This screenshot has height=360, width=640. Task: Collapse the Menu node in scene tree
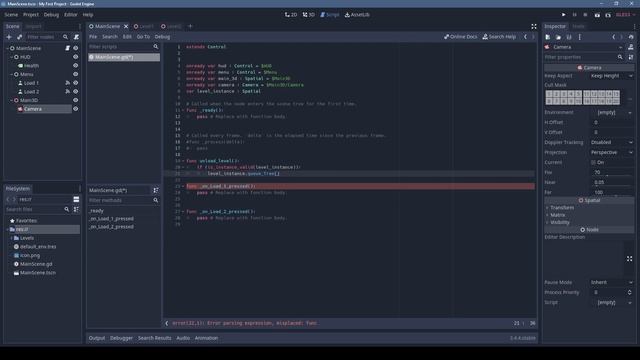point(11,74)
